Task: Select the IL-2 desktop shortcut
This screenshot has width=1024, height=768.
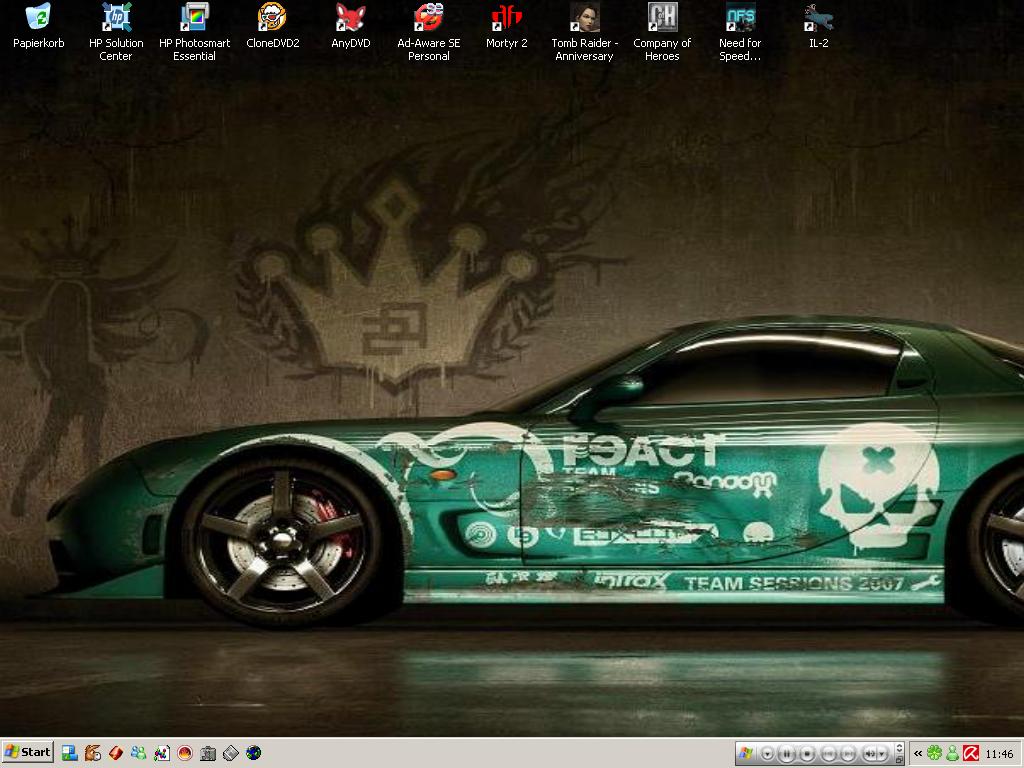Action: pos(819,27)
